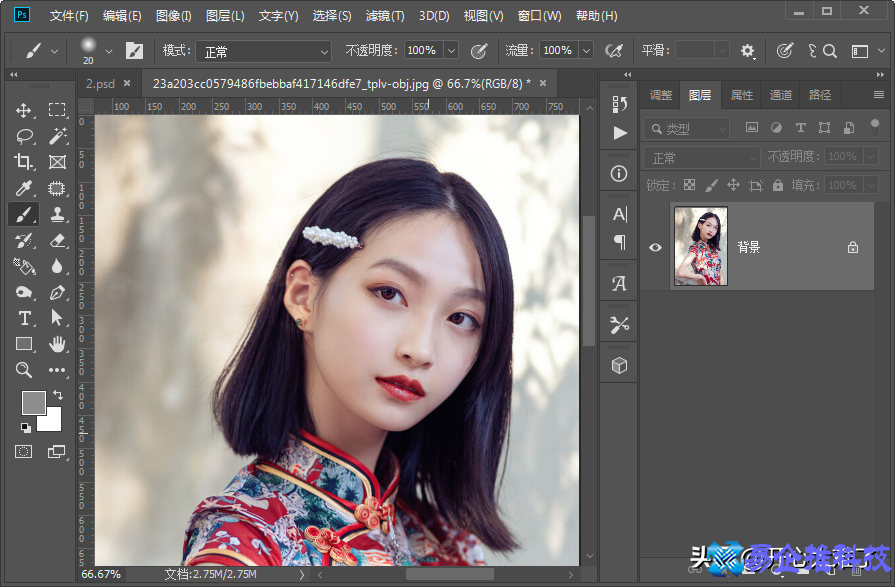895x587 pixels.
Task: Select the Eyedropper tool
Action: pyautogui.click(x=24, y=188)
